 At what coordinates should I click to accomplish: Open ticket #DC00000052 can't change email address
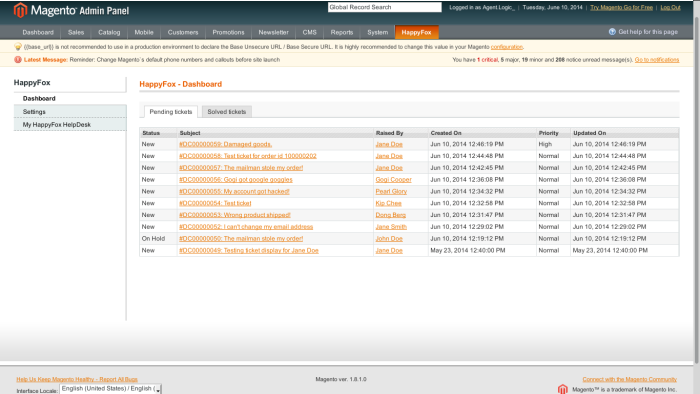click(246, 227)
